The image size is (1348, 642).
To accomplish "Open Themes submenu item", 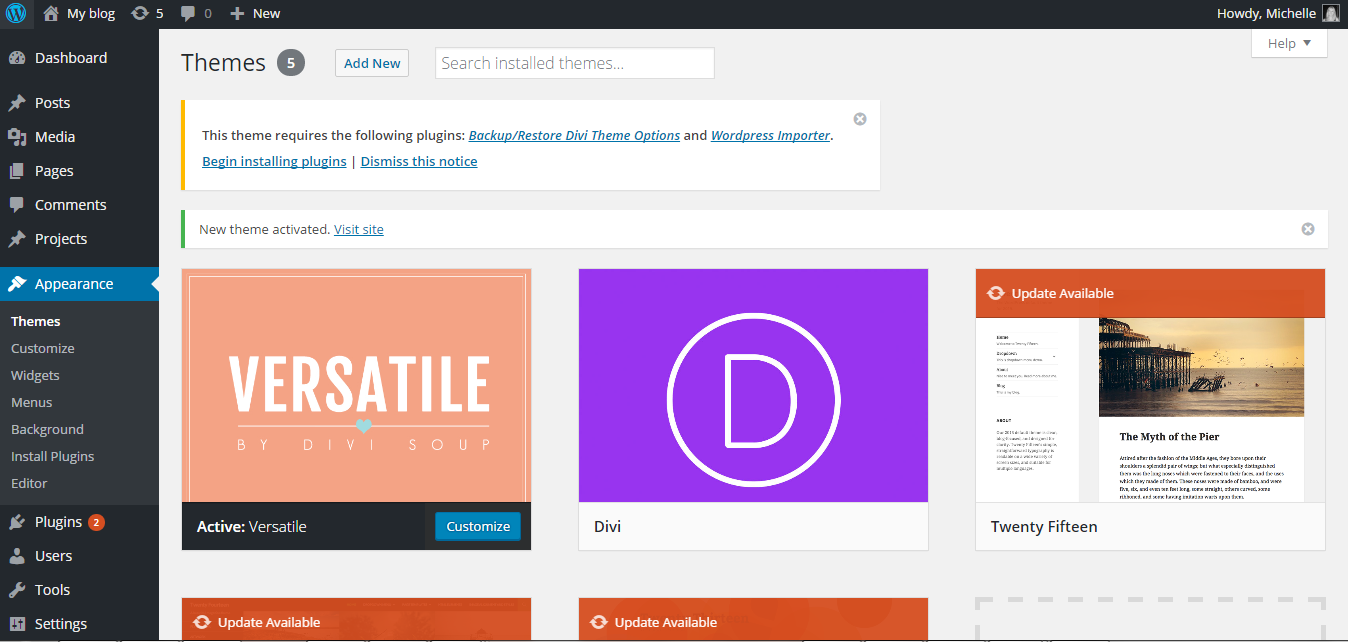I will coord(36,321).
